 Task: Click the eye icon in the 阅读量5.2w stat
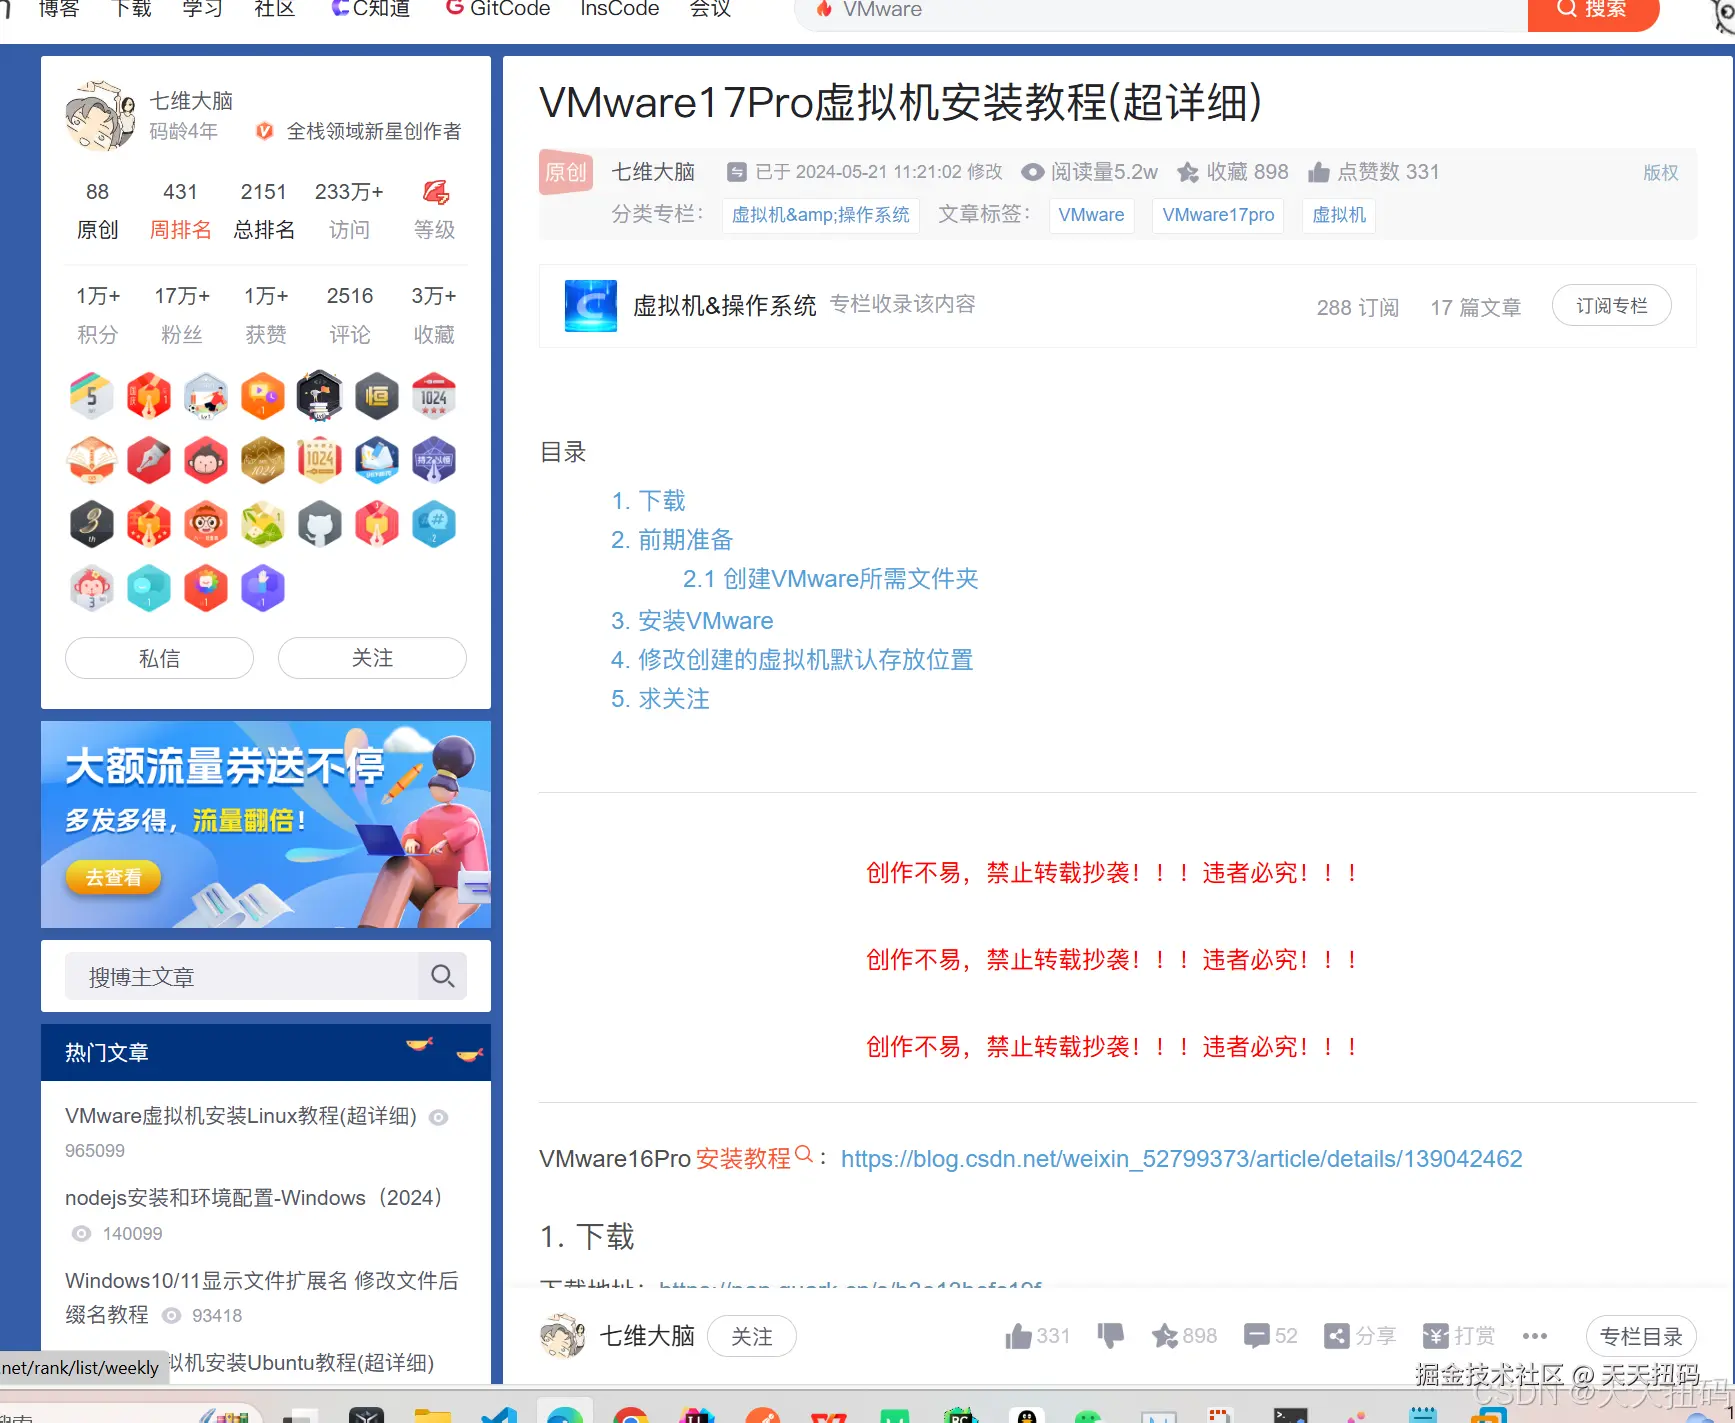coord(1033,172)
